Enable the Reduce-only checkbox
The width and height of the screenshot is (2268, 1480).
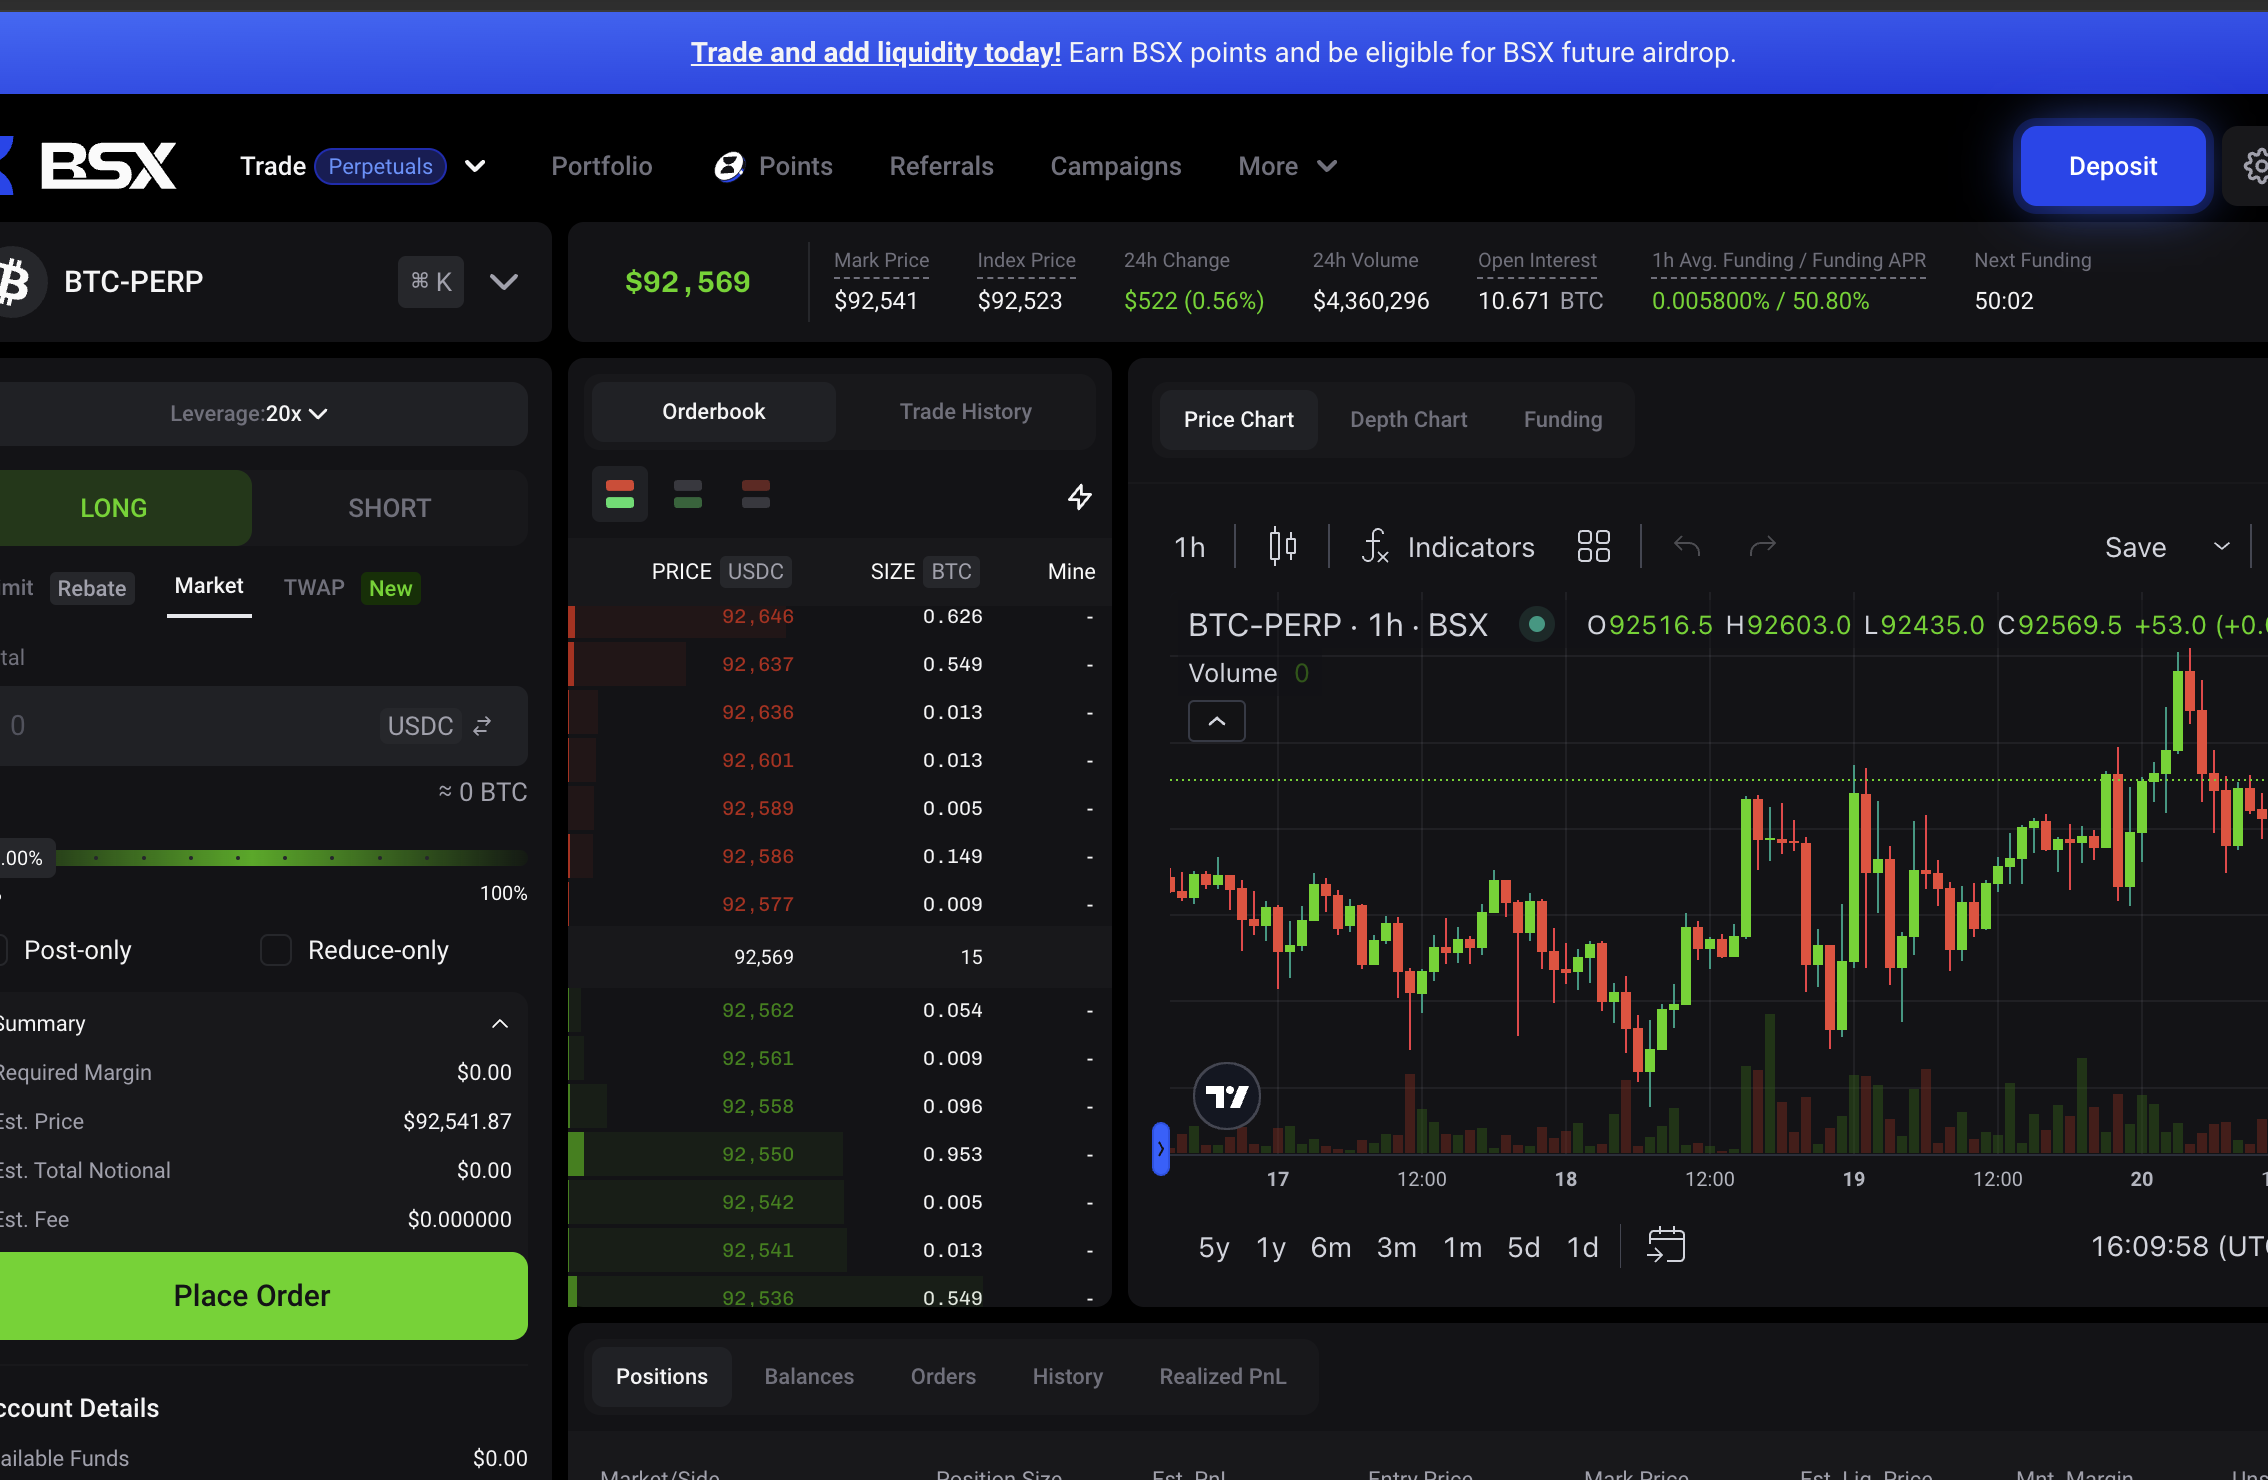click(276, 950)
